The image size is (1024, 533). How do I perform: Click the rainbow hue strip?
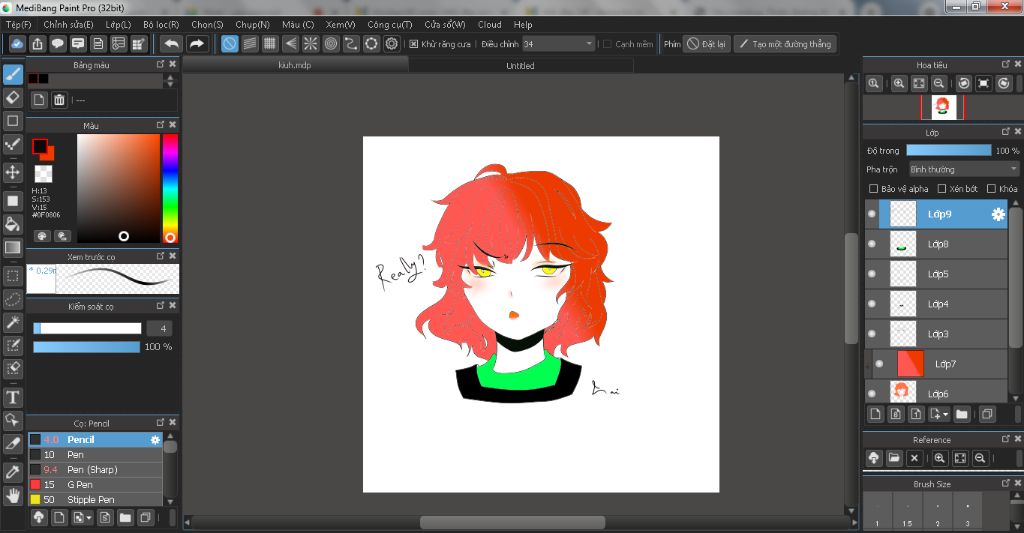[x=170, y=188]
